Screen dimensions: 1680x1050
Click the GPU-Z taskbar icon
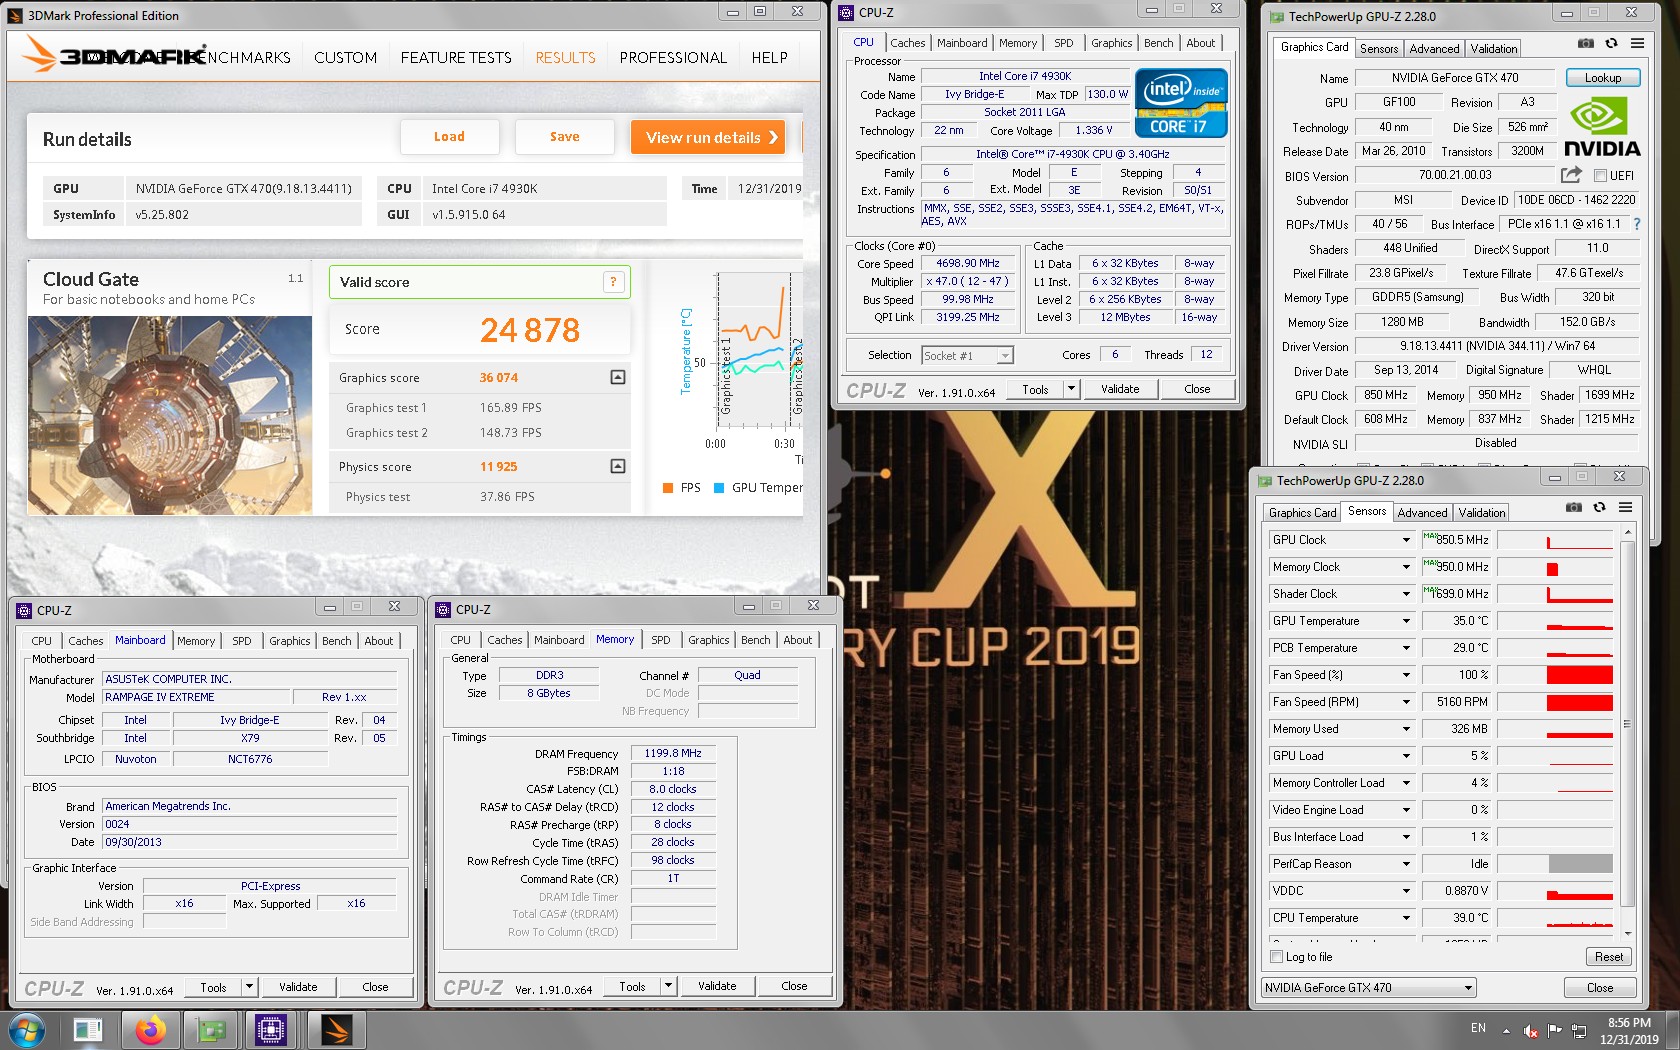pos(211,1030)
